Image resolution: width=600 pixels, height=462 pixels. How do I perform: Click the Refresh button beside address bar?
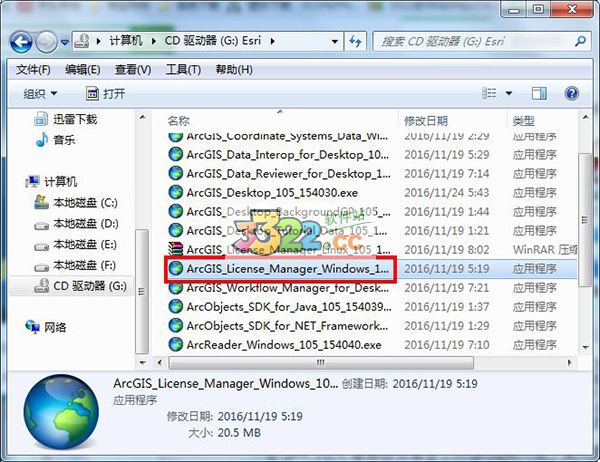pos(355,41)
